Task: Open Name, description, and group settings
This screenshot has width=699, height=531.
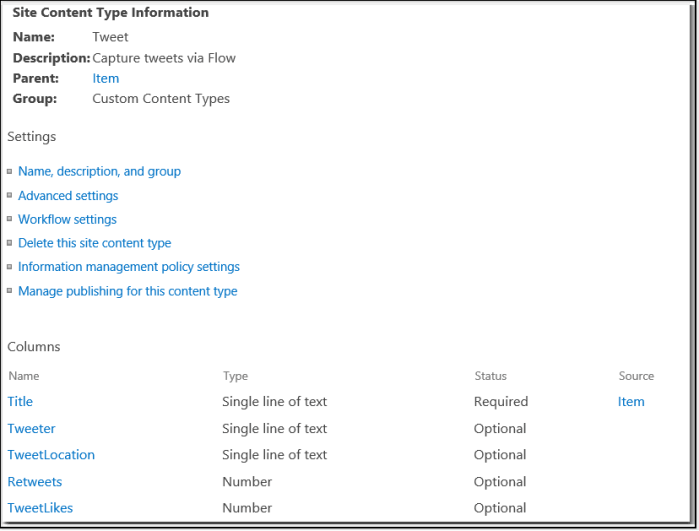Action: 99,171
